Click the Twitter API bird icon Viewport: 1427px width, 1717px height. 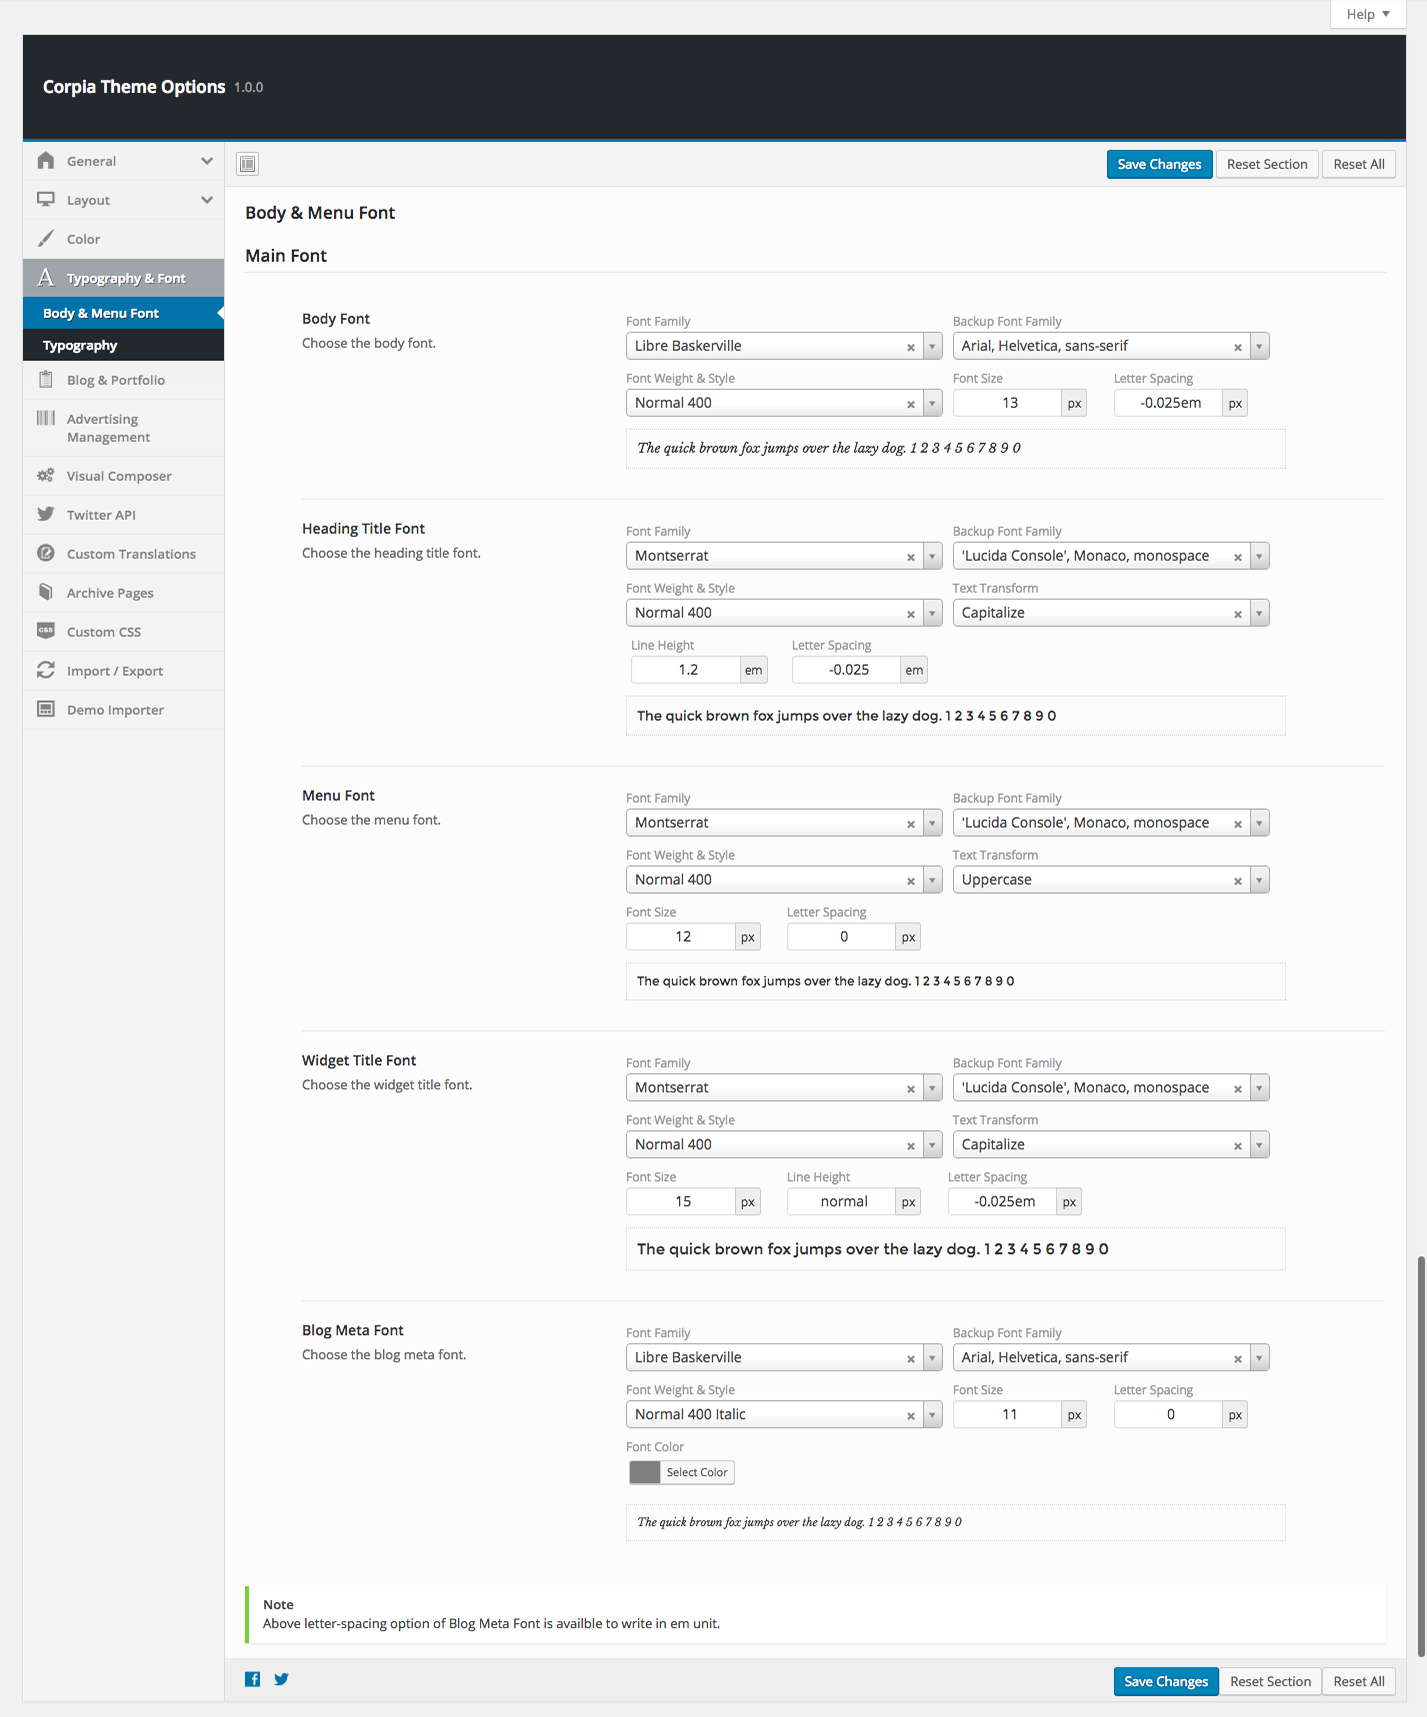[x=46, y=514]
